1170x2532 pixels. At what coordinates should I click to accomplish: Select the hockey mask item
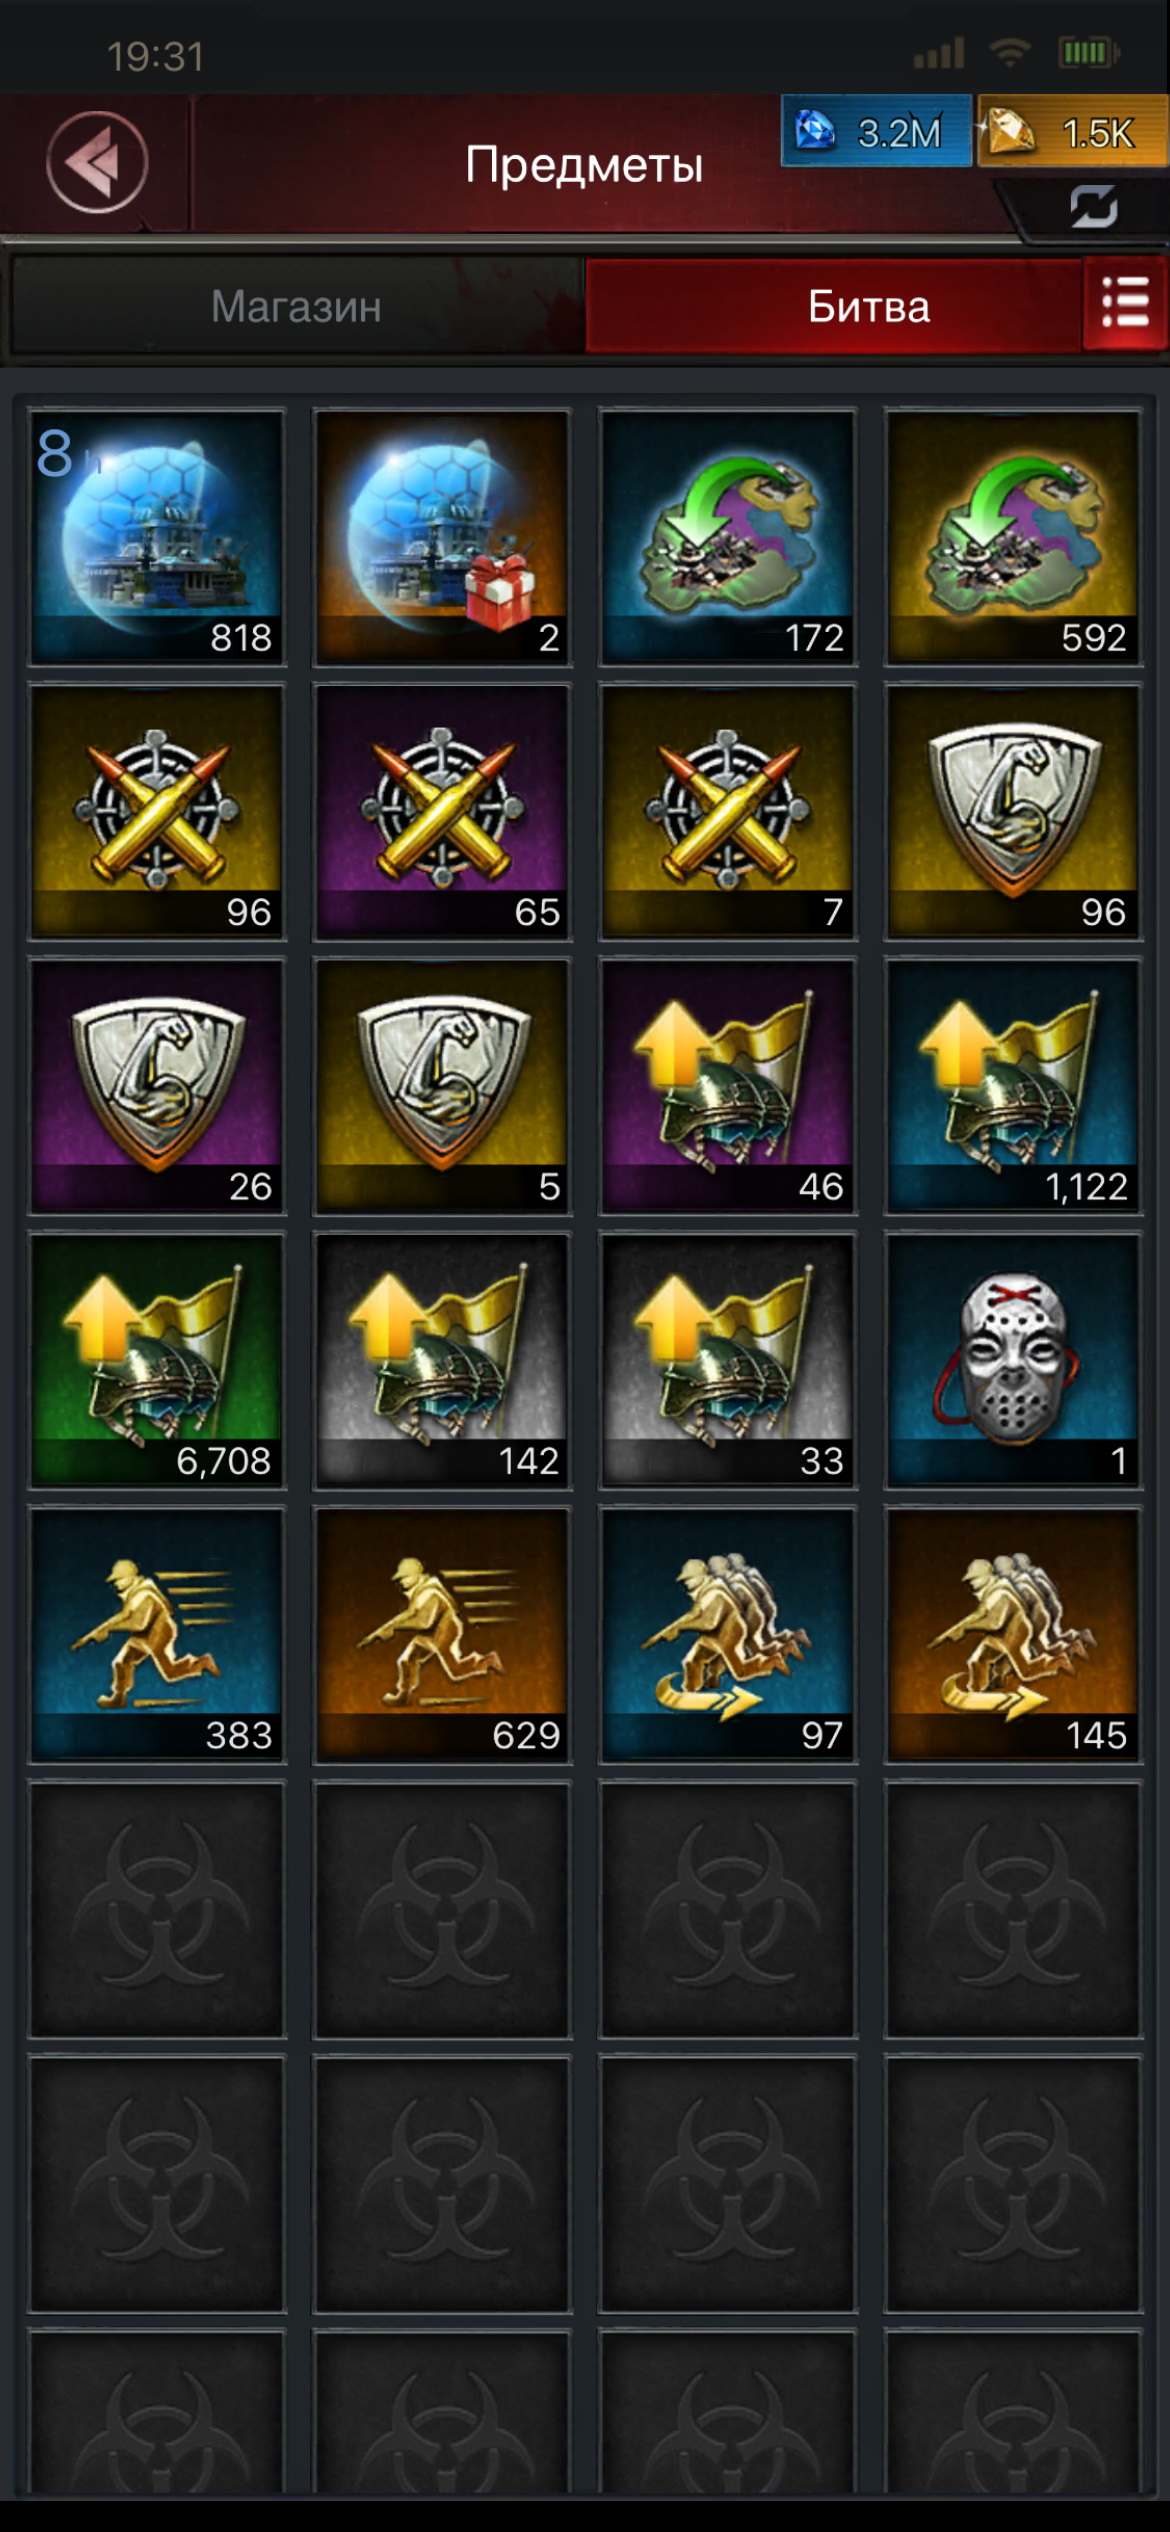point(1013,1361)
